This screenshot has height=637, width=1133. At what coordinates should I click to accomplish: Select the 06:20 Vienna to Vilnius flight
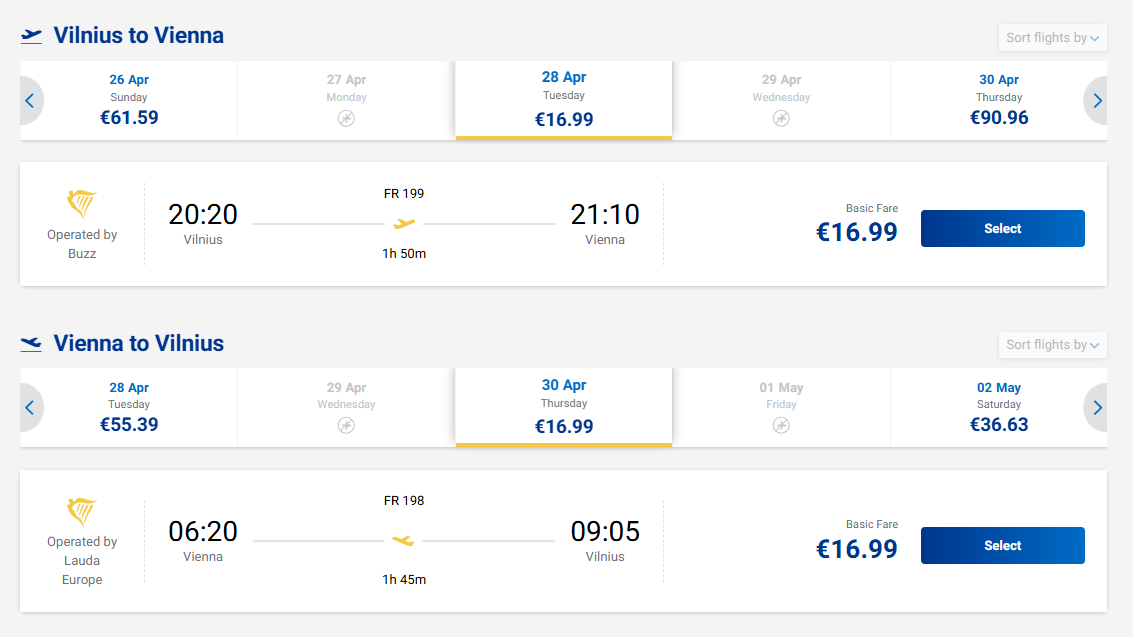[x=1002, y=546]
